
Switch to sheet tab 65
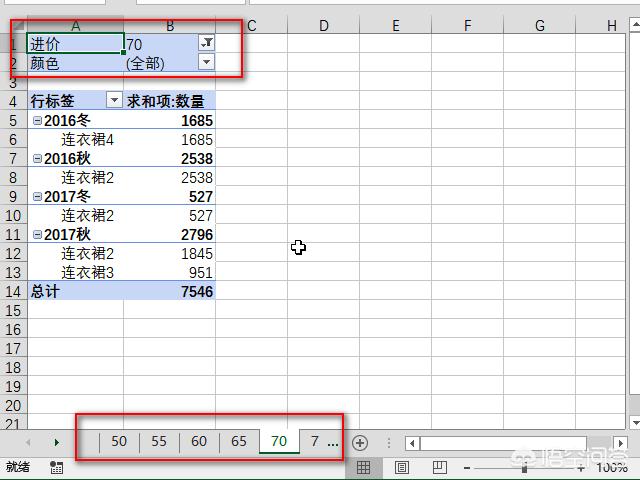point(239,441)
